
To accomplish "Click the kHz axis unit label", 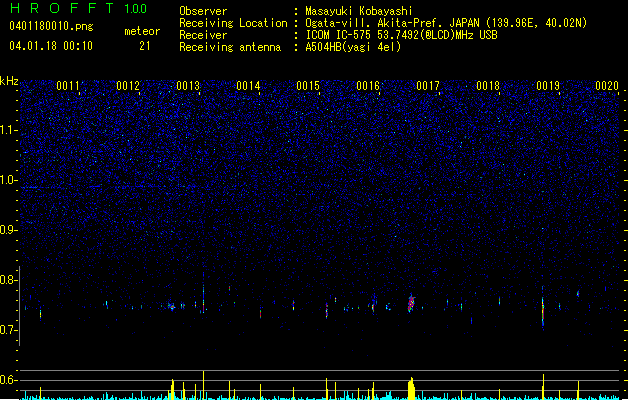I will [x=9, y=81].
